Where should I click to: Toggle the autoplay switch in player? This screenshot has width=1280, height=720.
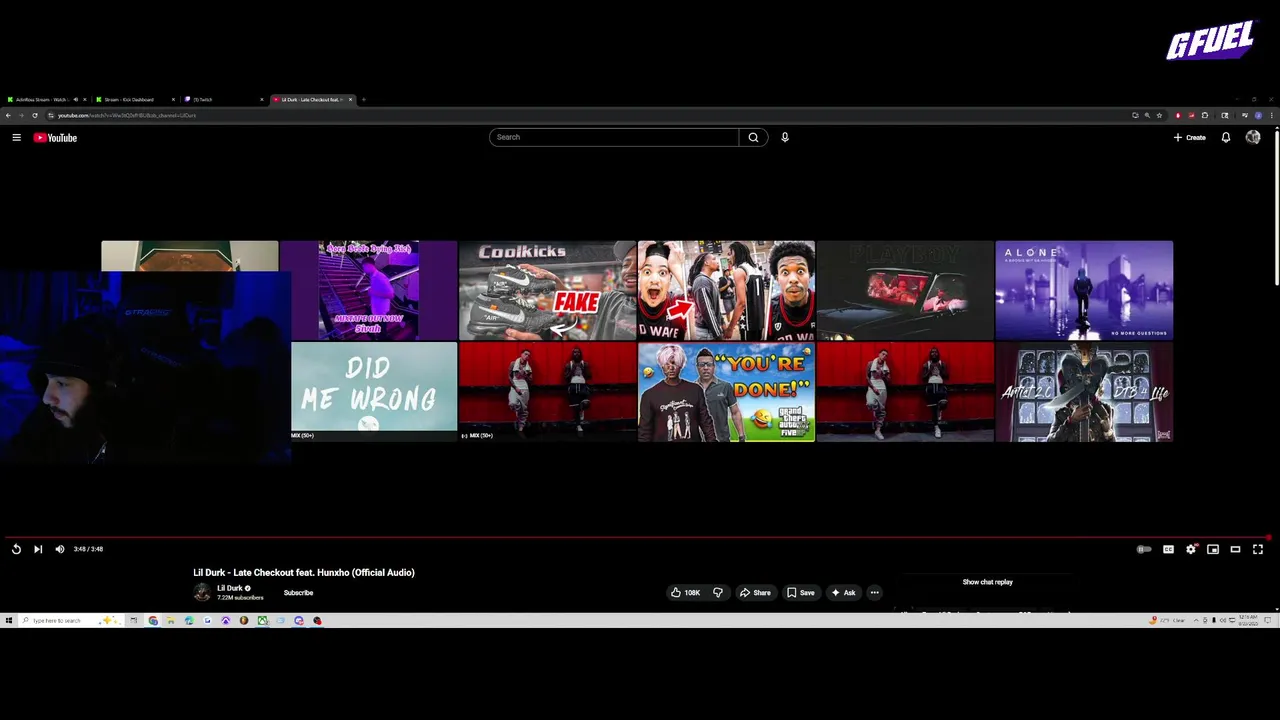point(1144,549)
